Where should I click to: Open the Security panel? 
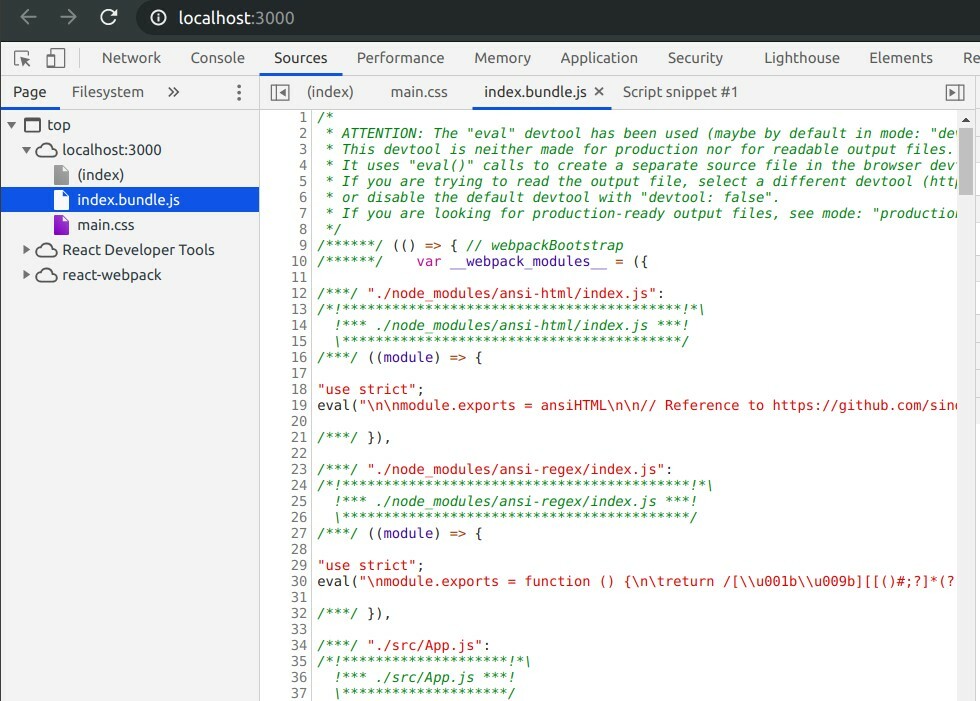695,58
